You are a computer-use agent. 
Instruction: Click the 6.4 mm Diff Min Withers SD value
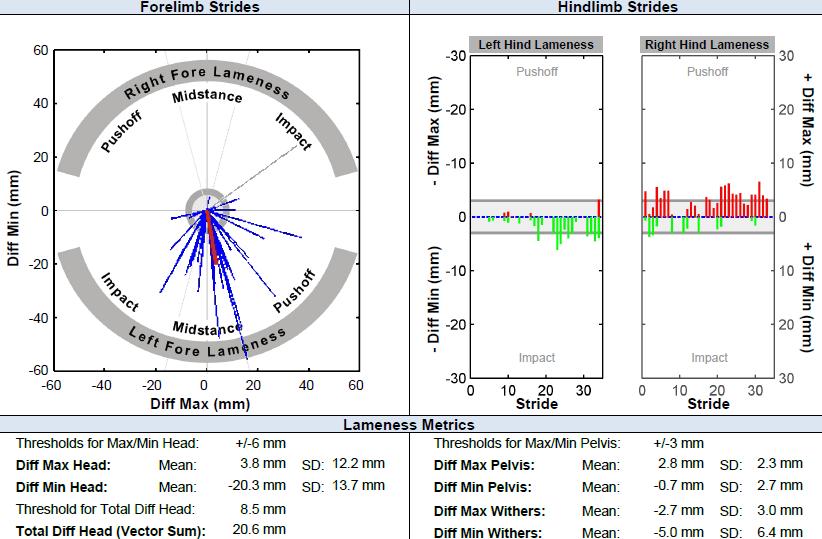click(780, 532)
